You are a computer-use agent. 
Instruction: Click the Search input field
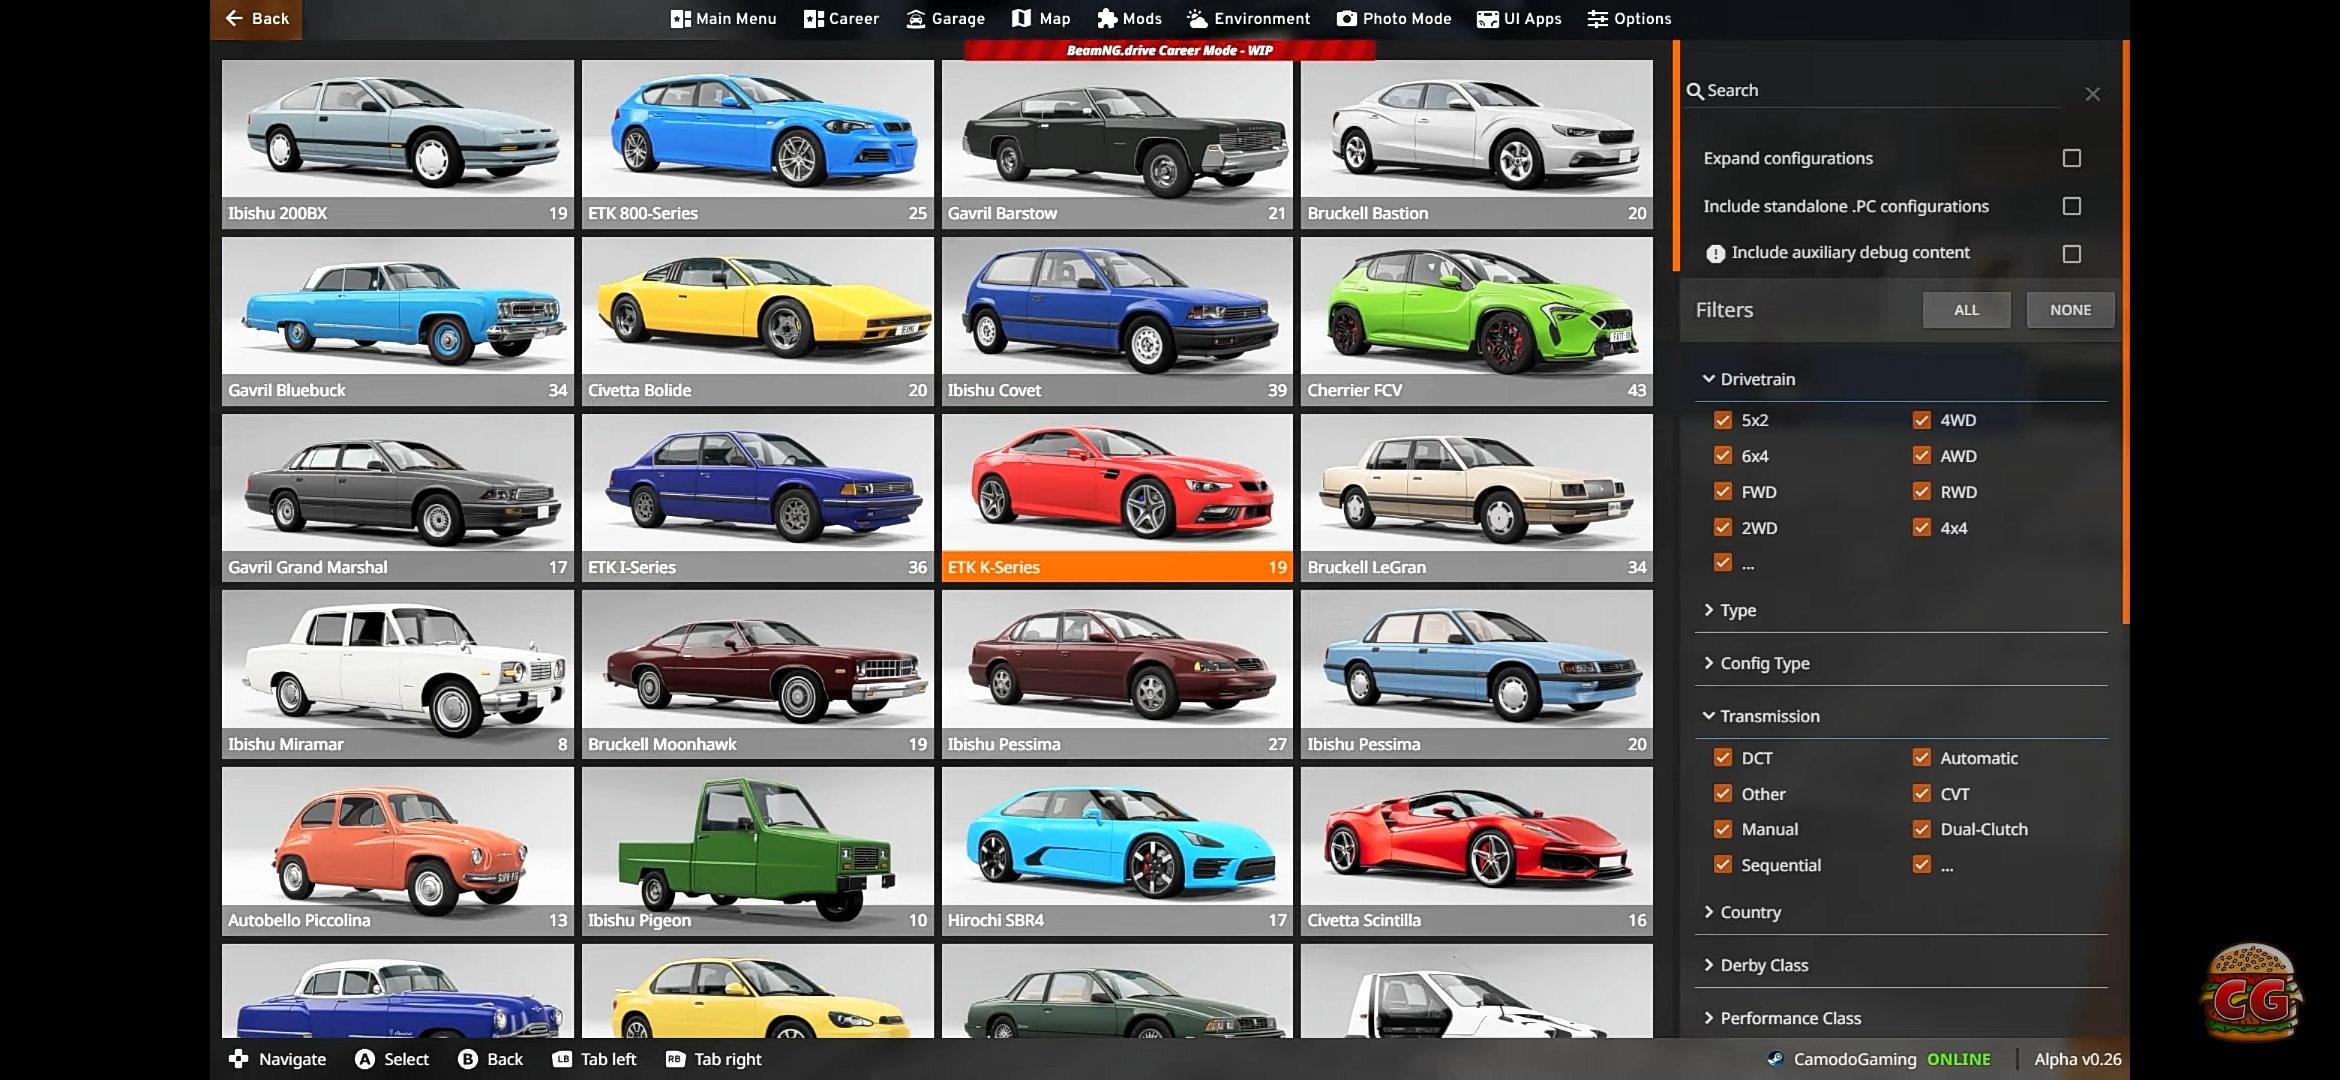[1872, 91]
